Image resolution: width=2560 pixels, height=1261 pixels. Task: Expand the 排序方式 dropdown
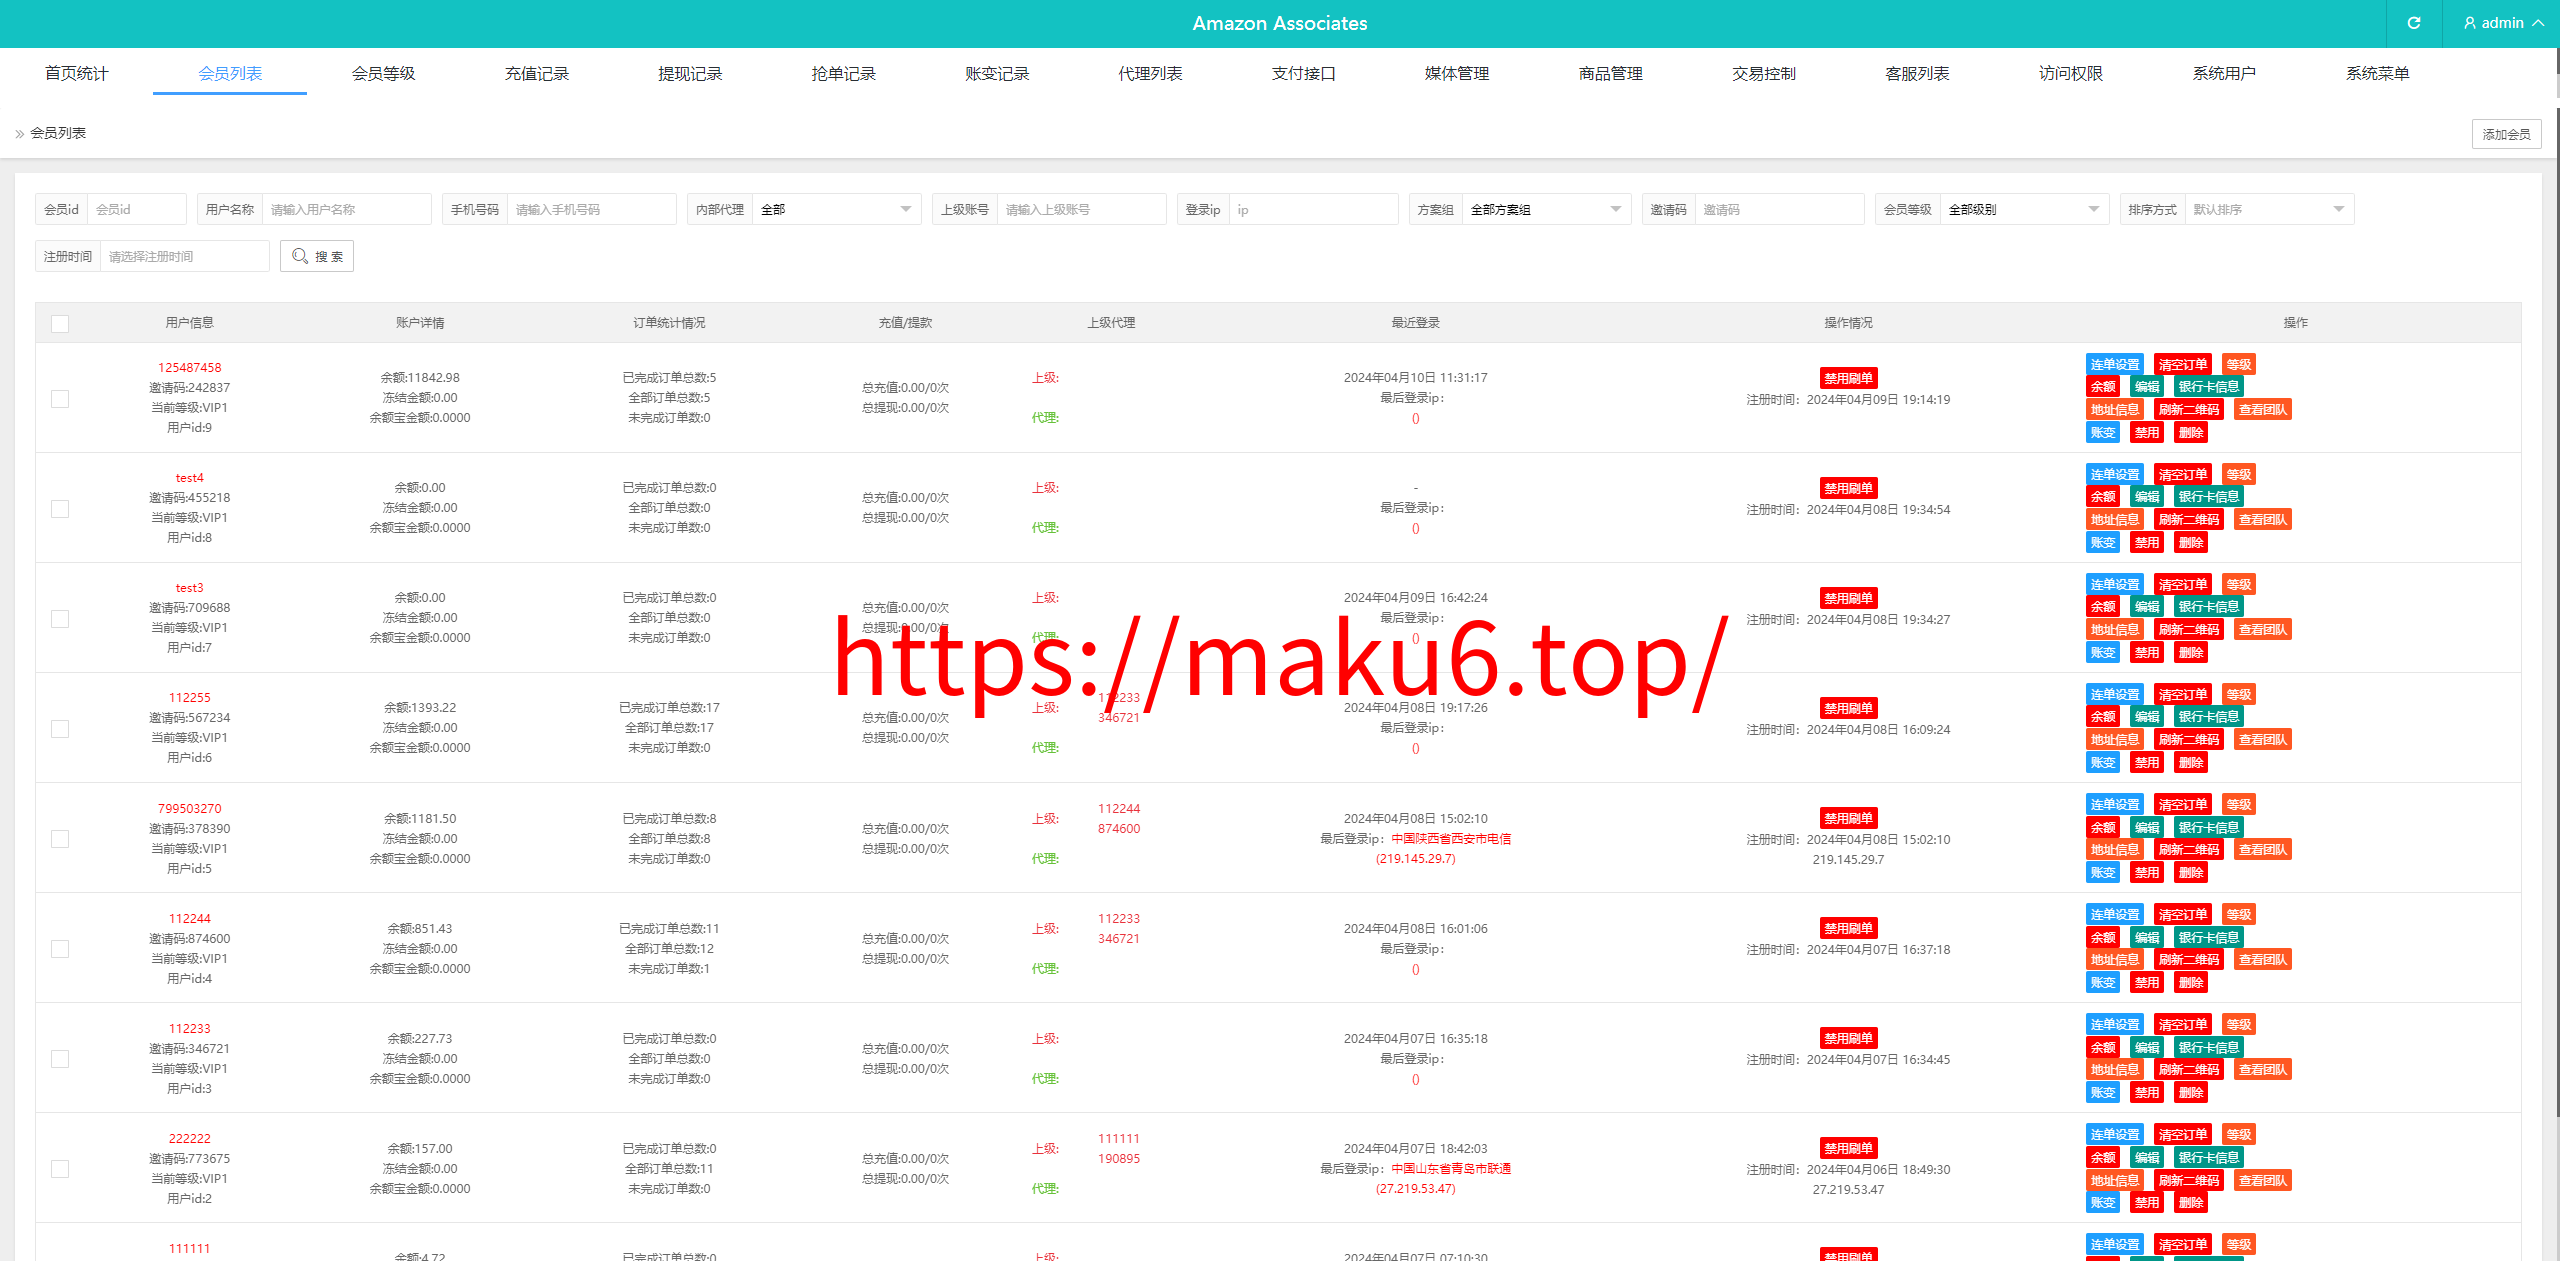(2269, 209)
